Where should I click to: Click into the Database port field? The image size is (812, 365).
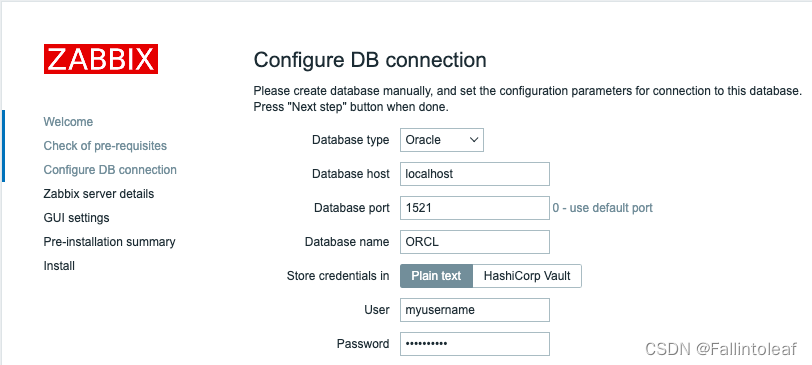[475, 208]
